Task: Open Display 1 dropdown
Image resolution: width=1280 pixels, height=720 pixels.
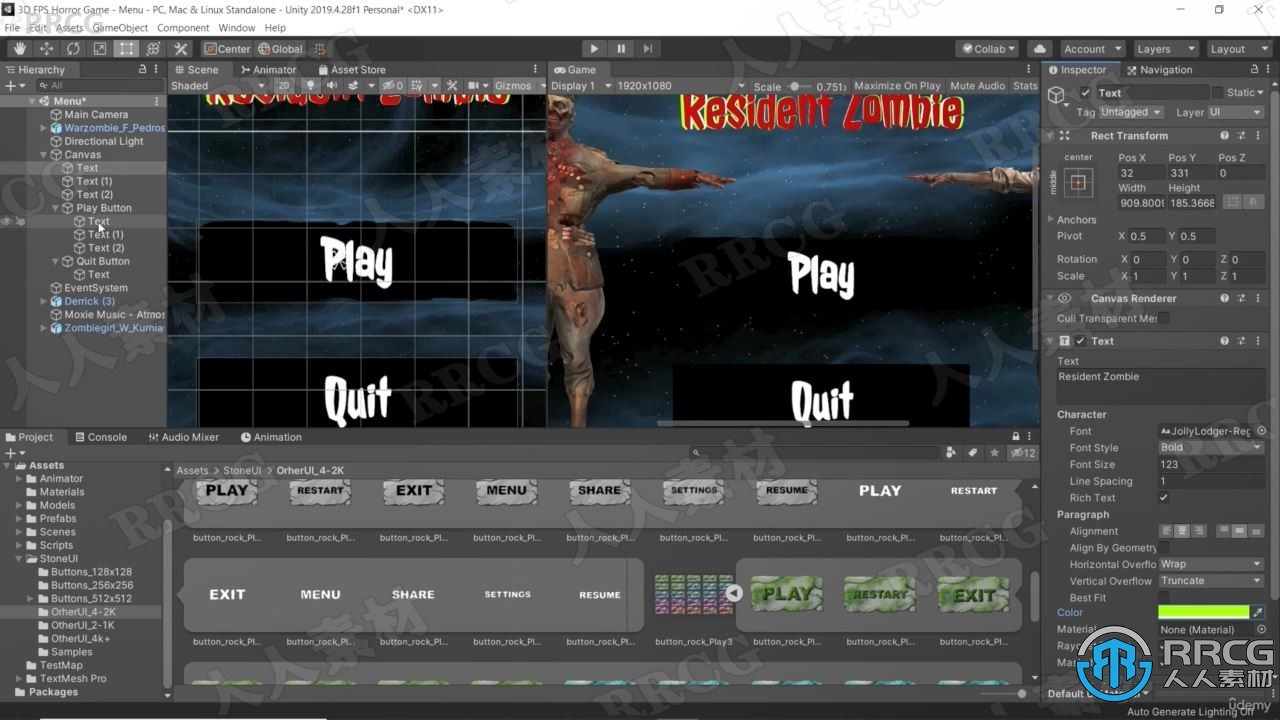Action: (x=580, y=86)
